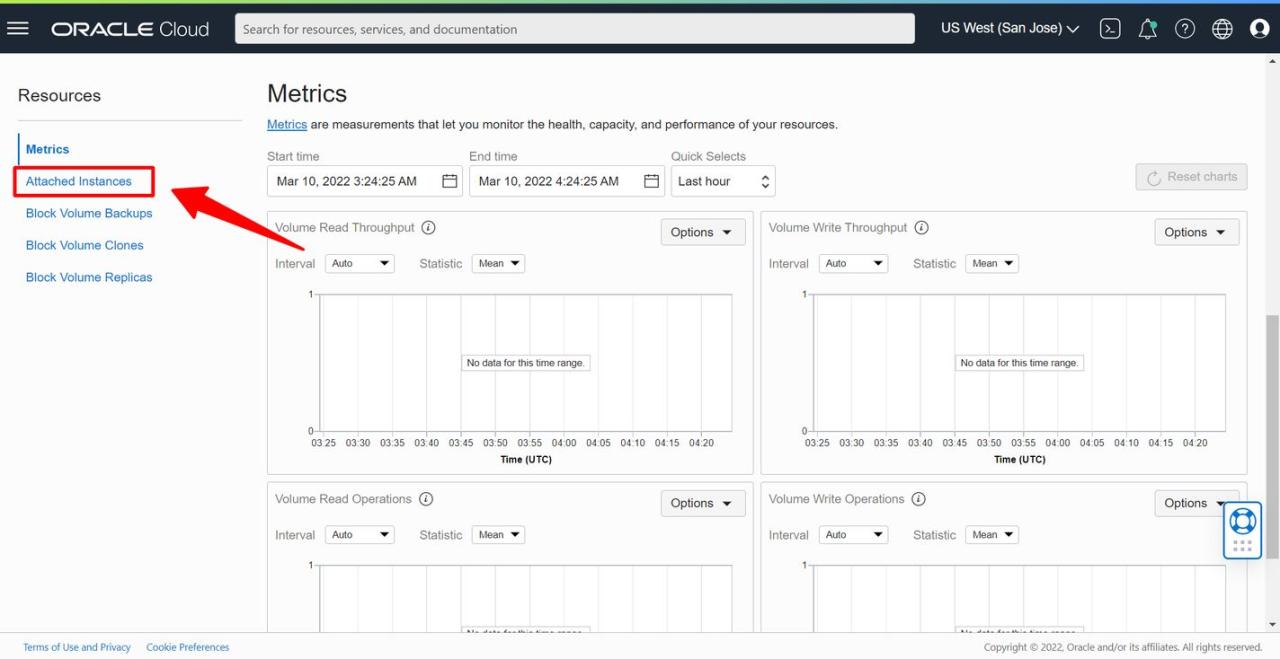Open Block Volume Backups in Resources

[89, 213]
